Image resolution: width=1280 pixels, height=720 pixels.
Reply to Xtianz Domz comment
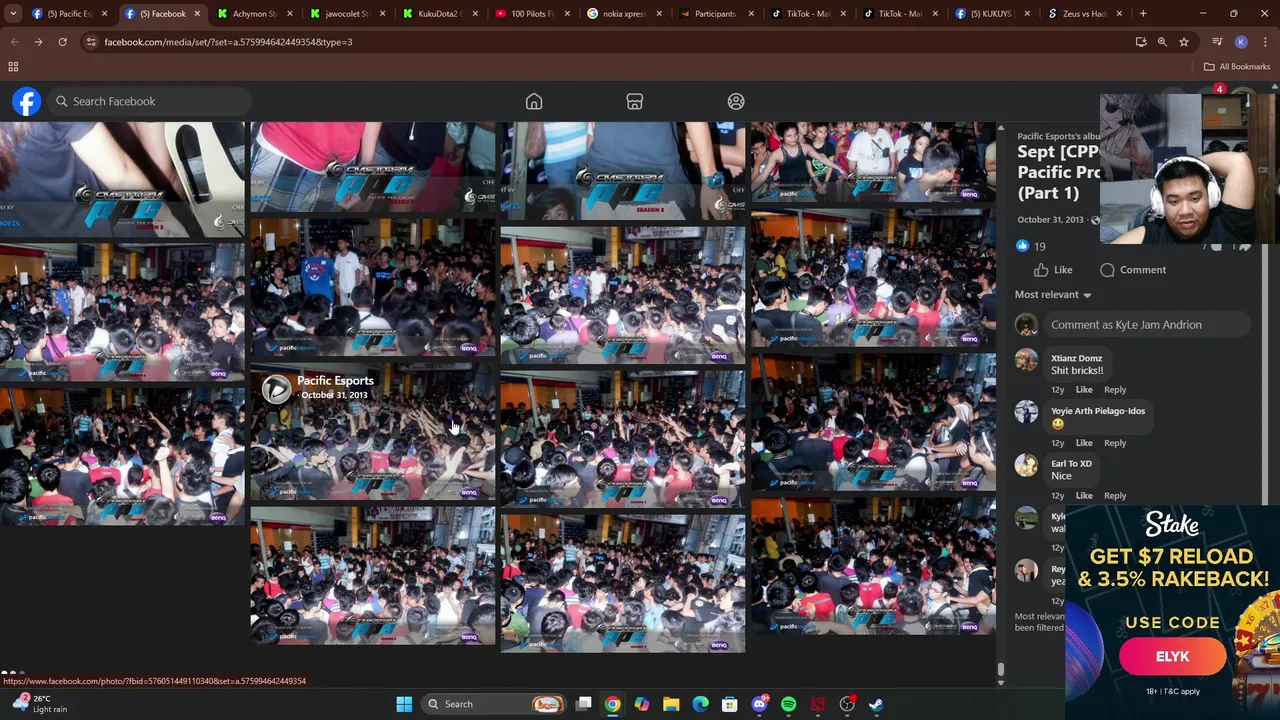pos(1114,390)
